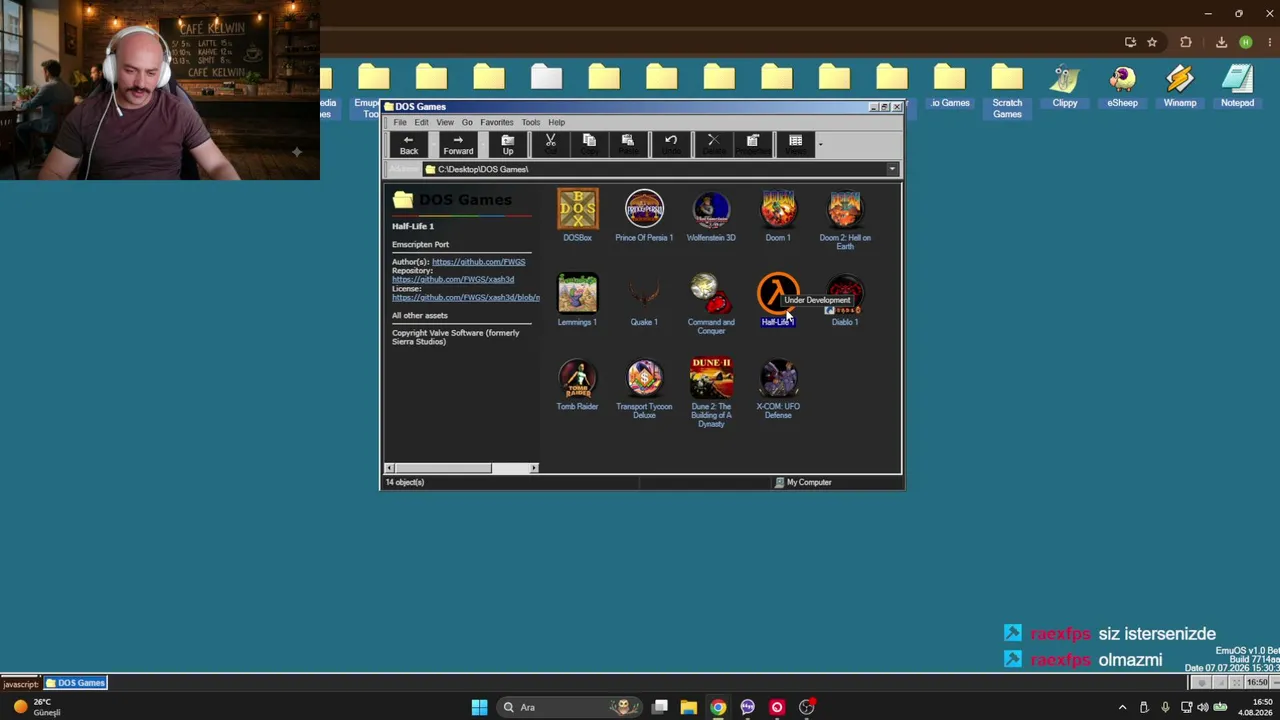Launch Command and Conquer
The image size is (1280, 720).
(x=711, y=293)
